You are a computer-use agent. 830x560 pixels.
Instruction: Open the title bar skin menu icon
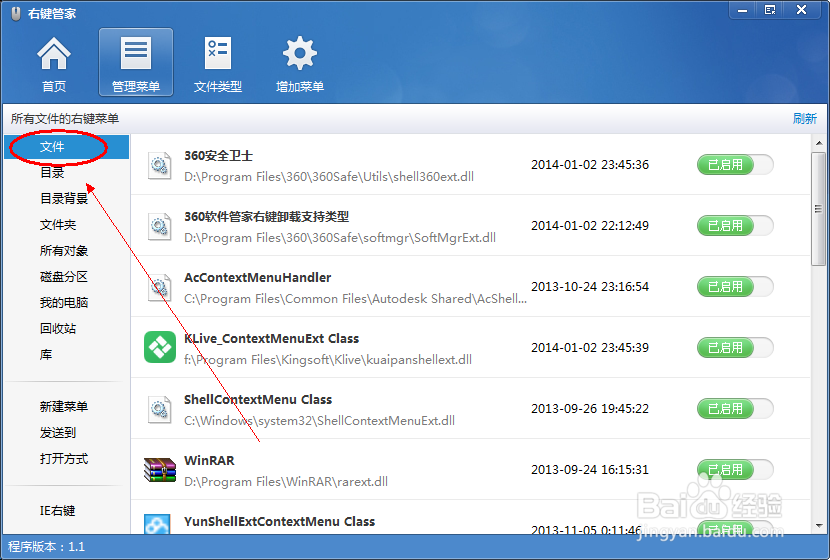(x=770, y=10)
